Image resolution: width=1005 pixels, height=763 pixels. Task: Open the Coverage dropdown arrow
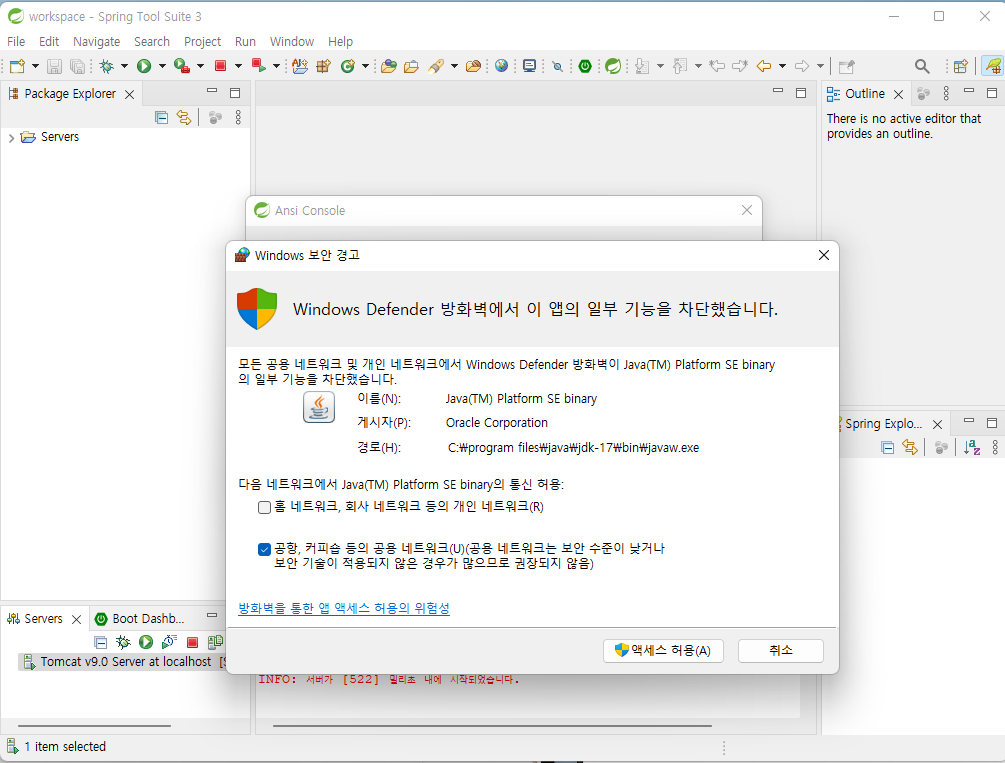(200, 66)
